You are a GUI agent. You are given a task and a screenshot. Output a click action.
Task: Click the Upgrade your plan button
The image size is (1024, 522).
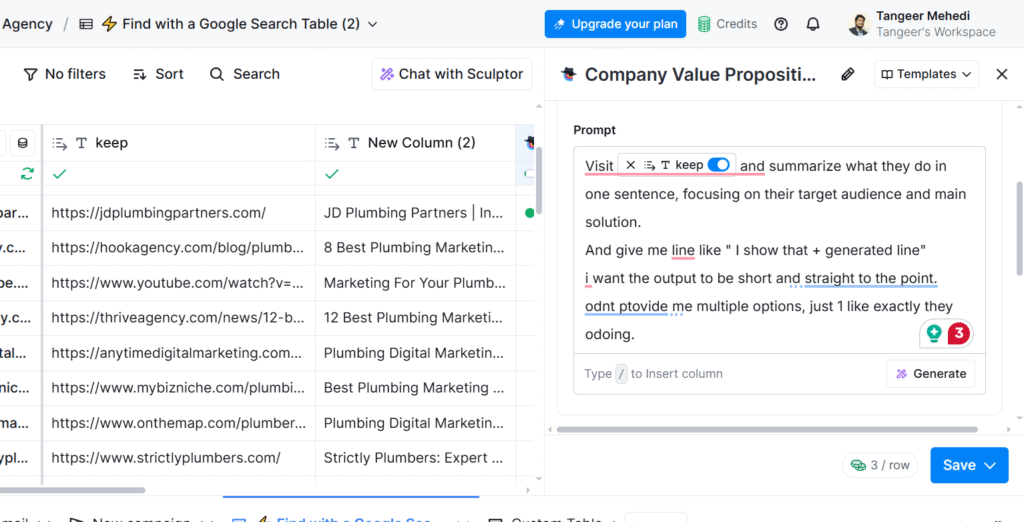615,24
